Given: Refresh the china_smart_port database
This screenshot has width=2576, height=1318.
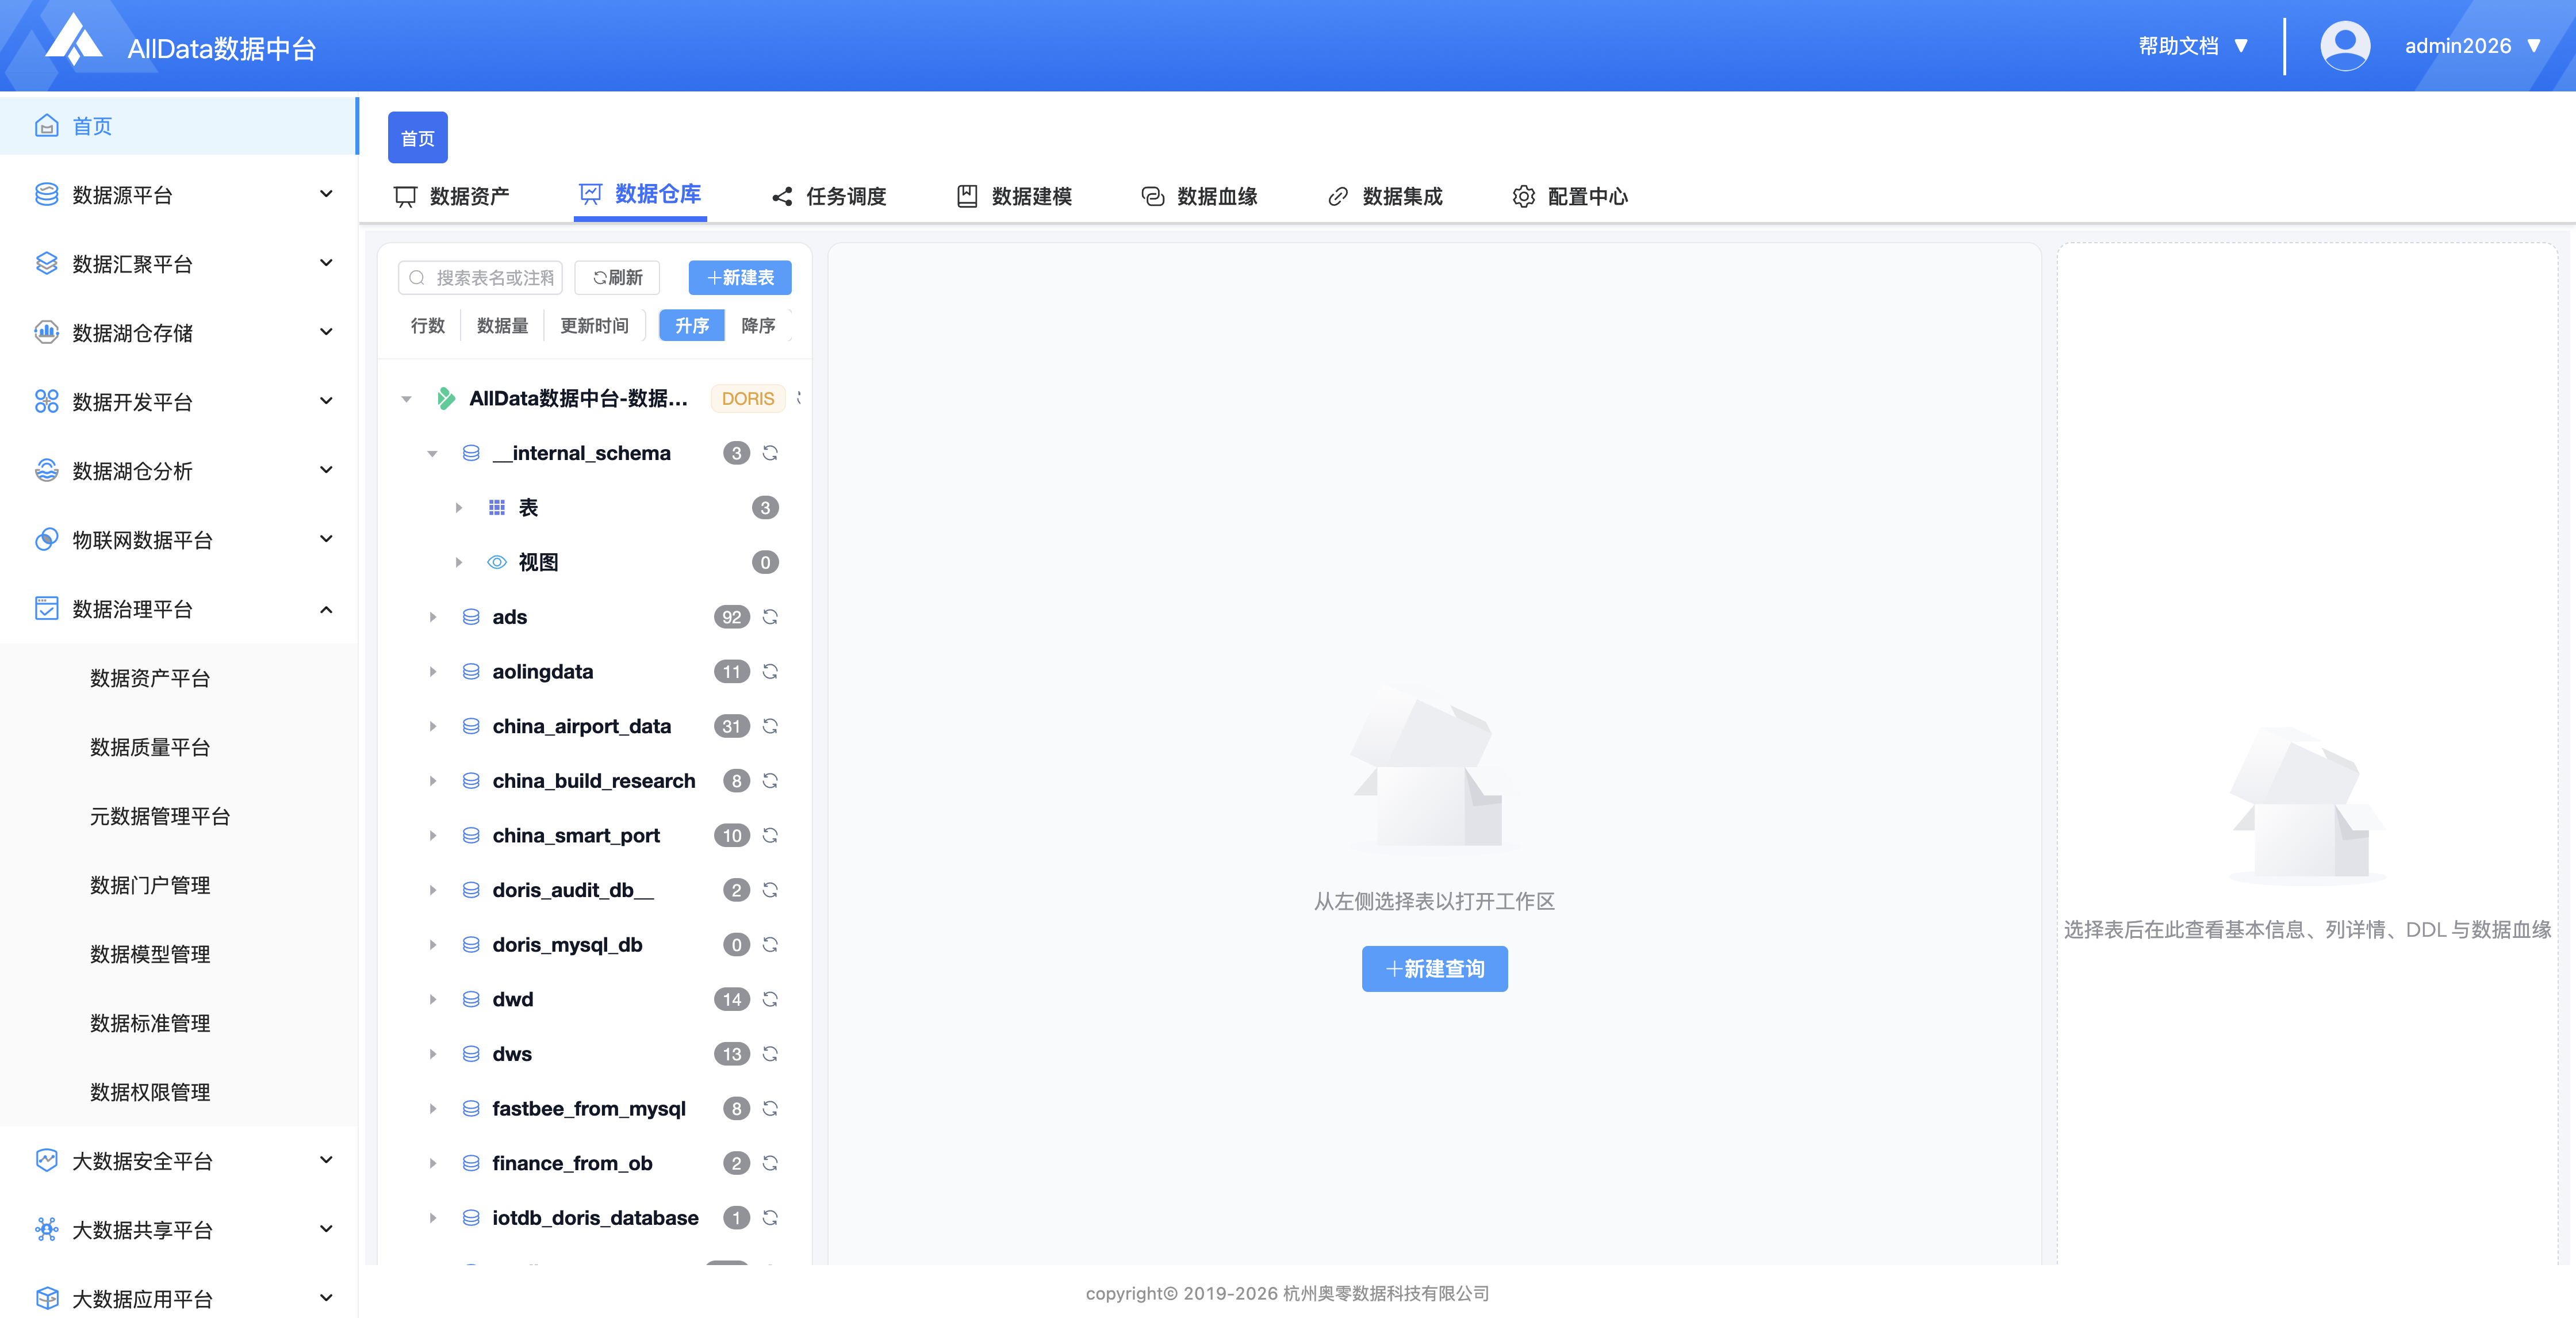Looking at the screenshot, I should point(770,836).
